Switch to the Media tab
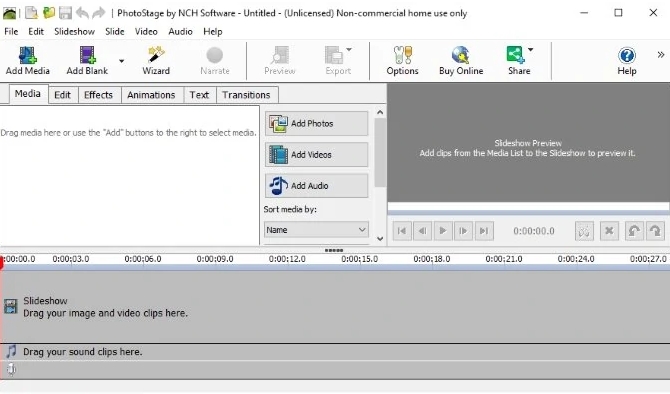Image resolution: width=670 pixels, height=394 pixels. coord(28,94)
